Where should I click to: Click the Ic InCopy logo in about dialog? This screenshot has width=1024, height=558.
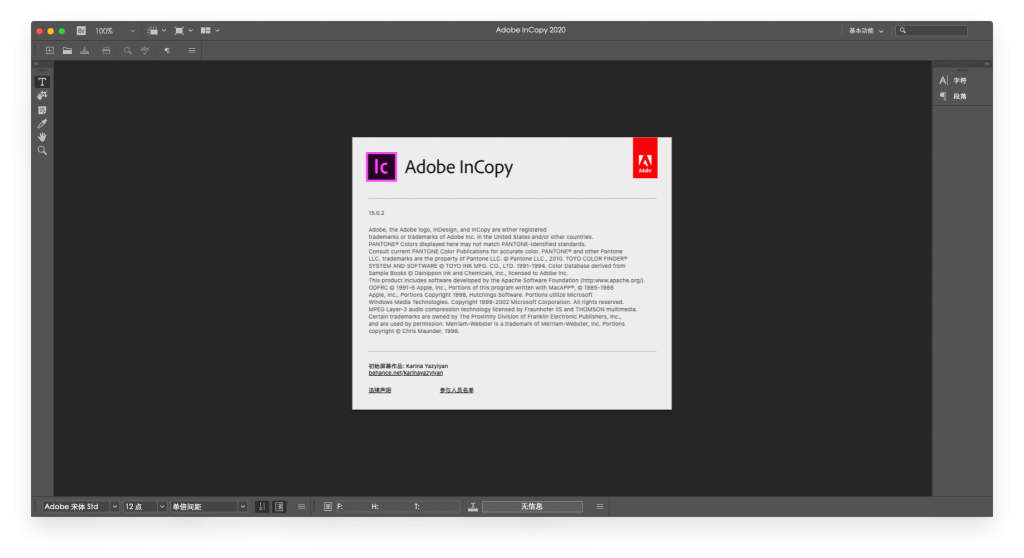click(x=381, y=167)
